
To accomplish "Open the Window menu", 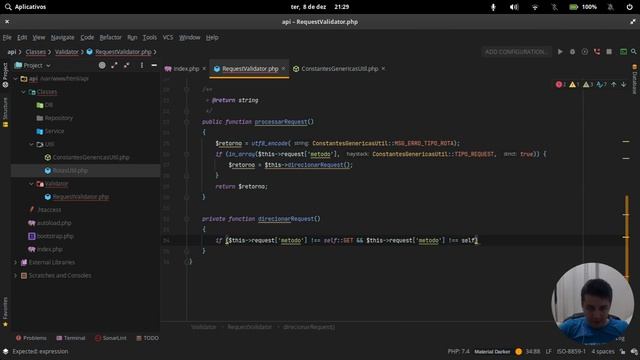I will point(189,37).
